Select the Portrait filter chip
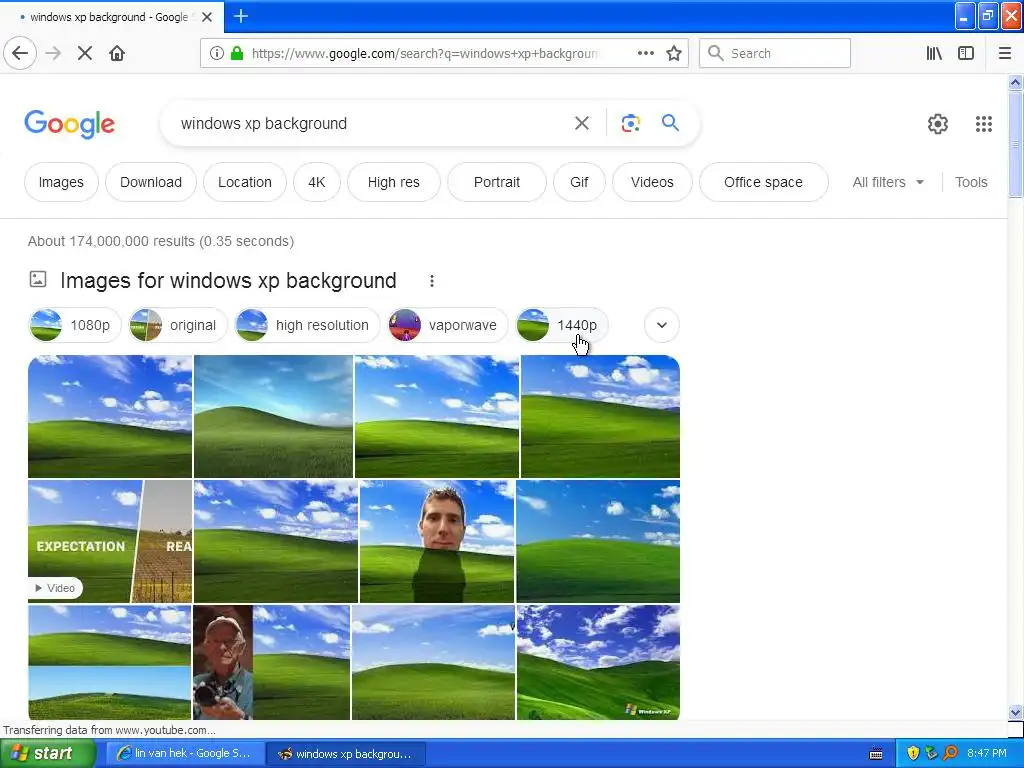1024x768 pixels. click(x=497, y=182)
